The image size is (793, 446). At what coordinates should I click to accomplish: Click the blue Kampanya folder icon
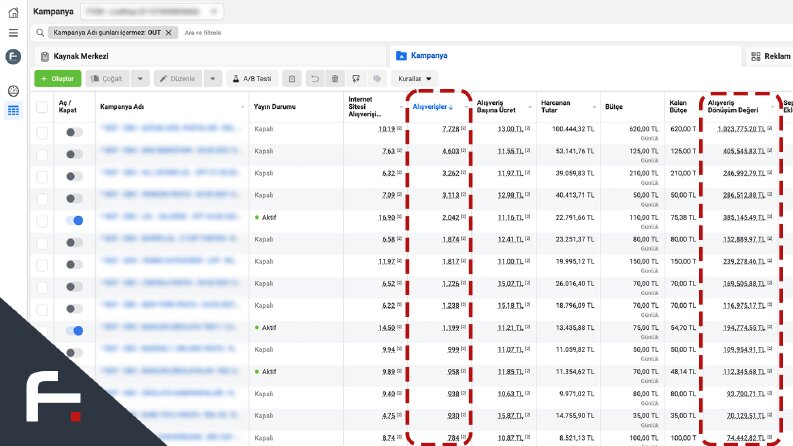(x=401, y=56)
